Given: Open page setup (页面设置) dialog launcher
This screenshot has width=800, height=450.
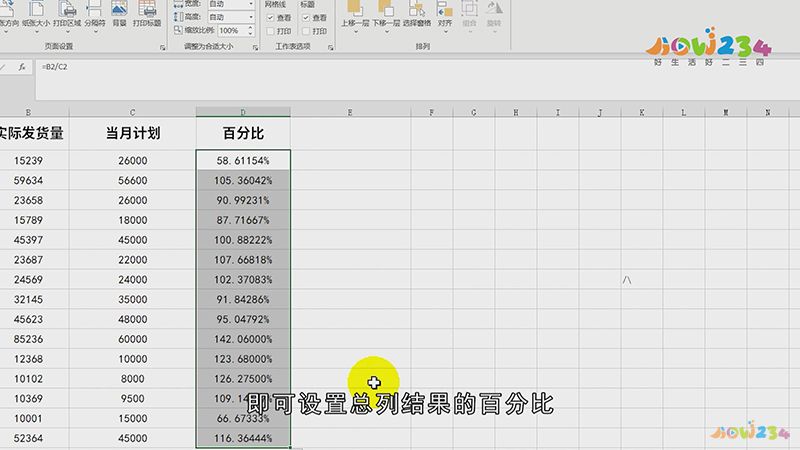Looking at the screenshot, I should coord(163,47).
